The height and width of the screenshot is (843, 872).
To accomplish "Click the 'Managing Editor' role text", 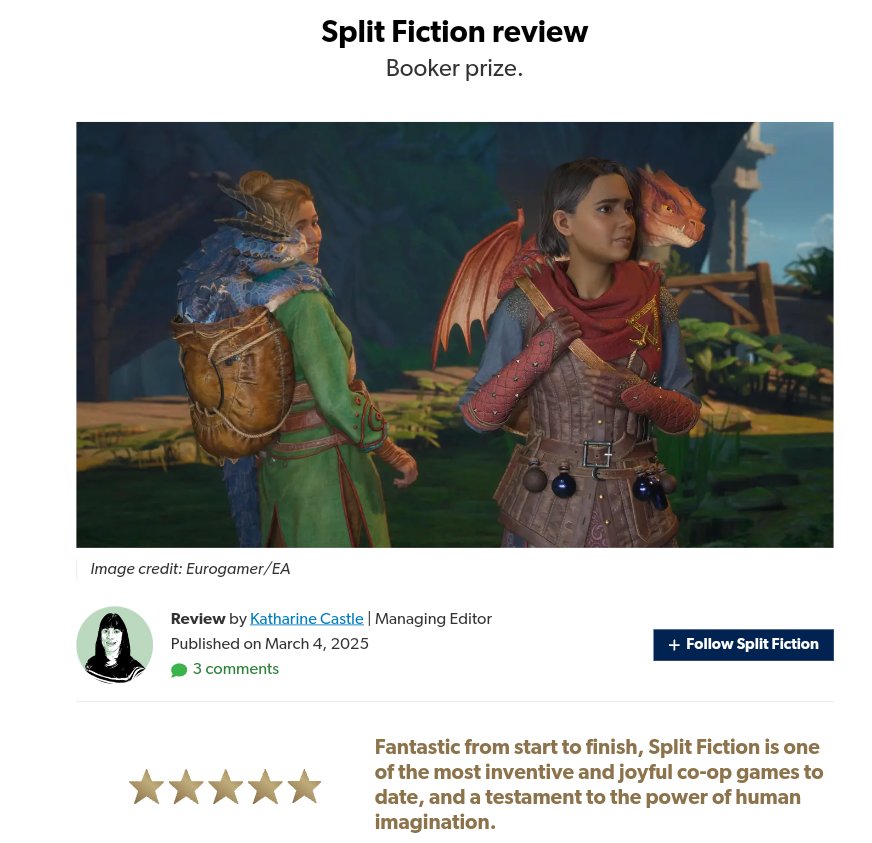I will (x=433, y=618).
